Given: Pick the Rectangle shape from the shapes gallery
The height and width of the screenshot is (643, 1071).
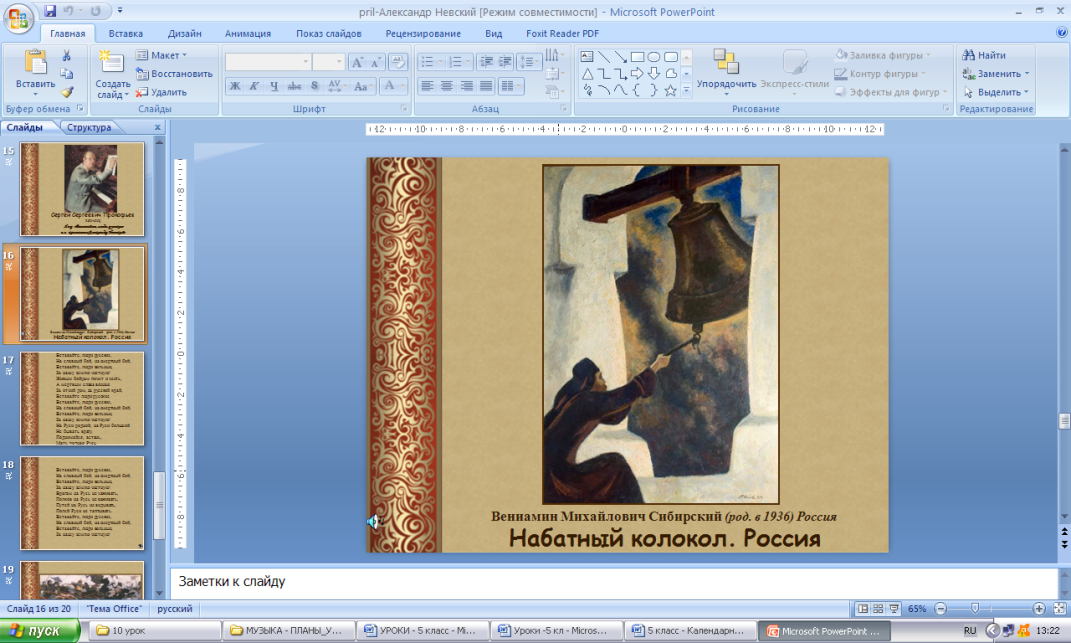Looking at the screenshot, I should (x=637, y=57).
